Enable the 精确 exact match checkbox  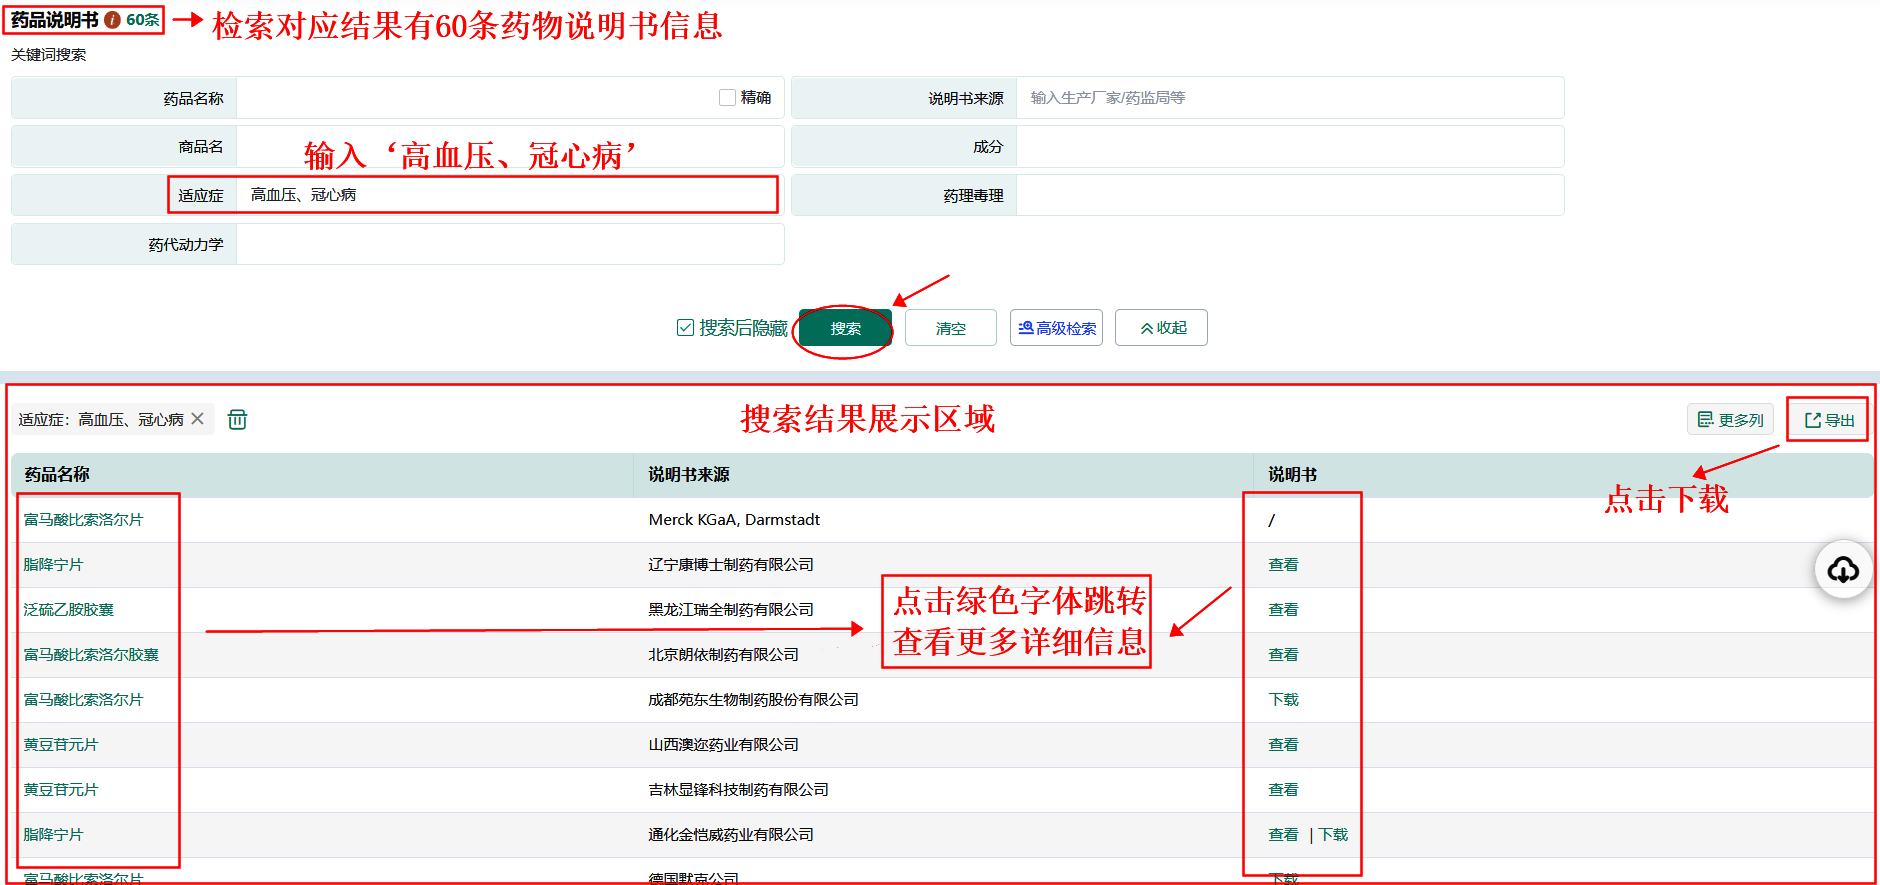click(728, 98)
